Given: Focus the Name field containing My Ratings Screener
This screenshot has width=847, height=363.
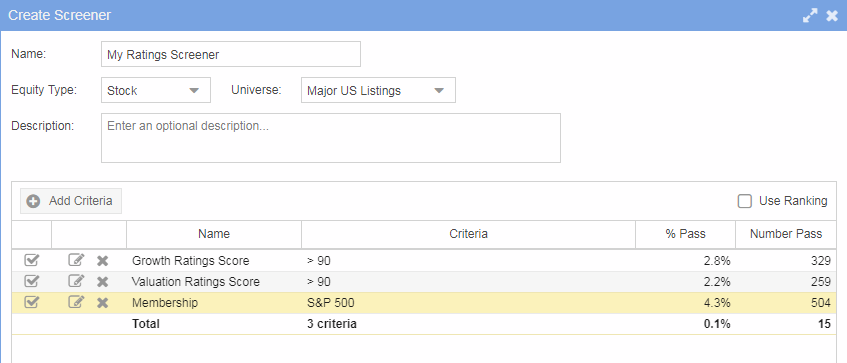Looking at the screenshot, I should click(231, 54).
